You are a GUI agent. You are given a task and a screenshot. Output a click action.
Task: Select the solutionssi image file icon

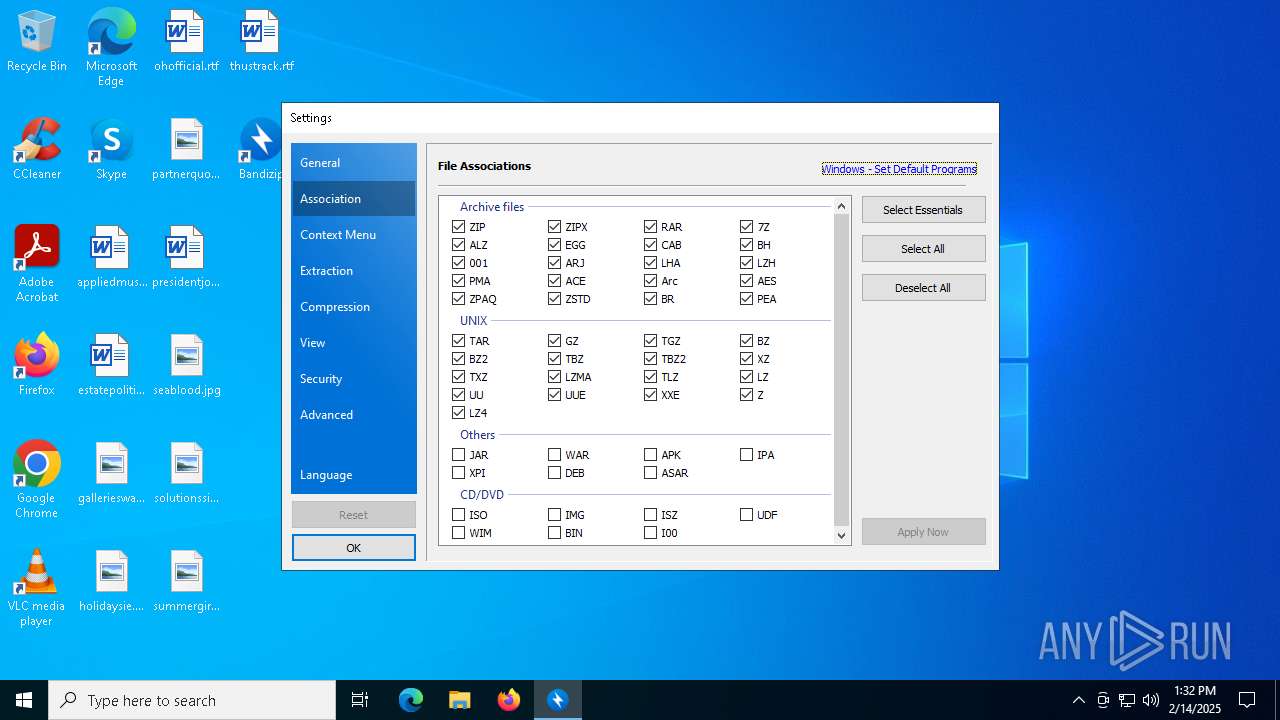point(186,474)
